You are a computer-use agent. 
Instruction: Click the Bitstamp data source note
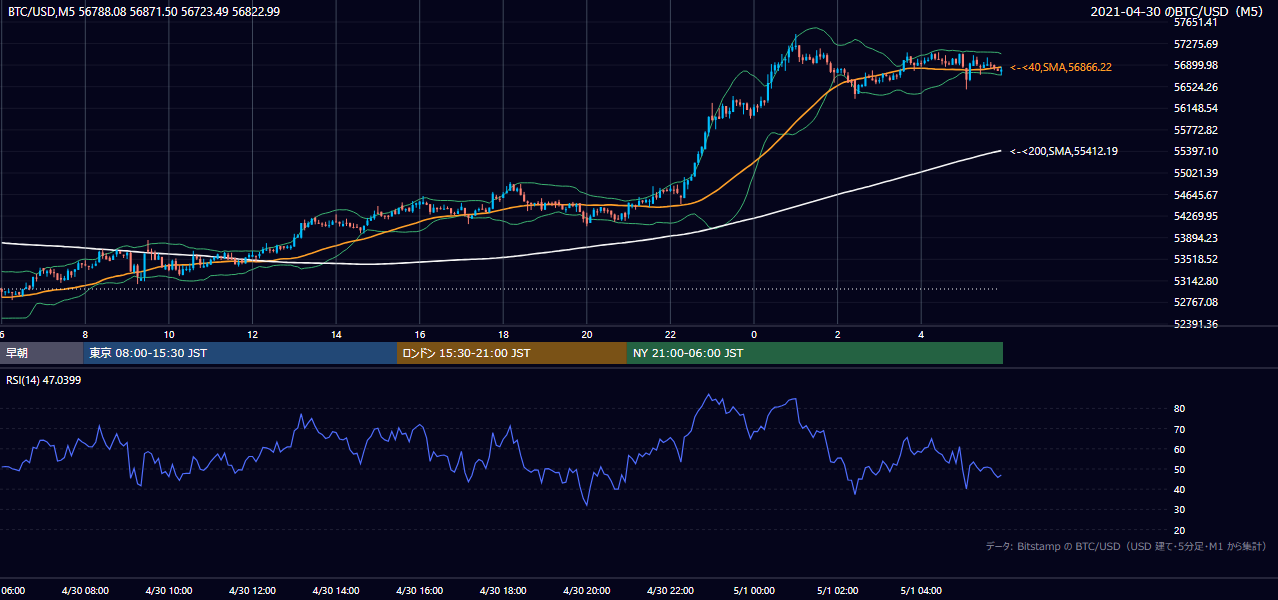click(1126, 546)
